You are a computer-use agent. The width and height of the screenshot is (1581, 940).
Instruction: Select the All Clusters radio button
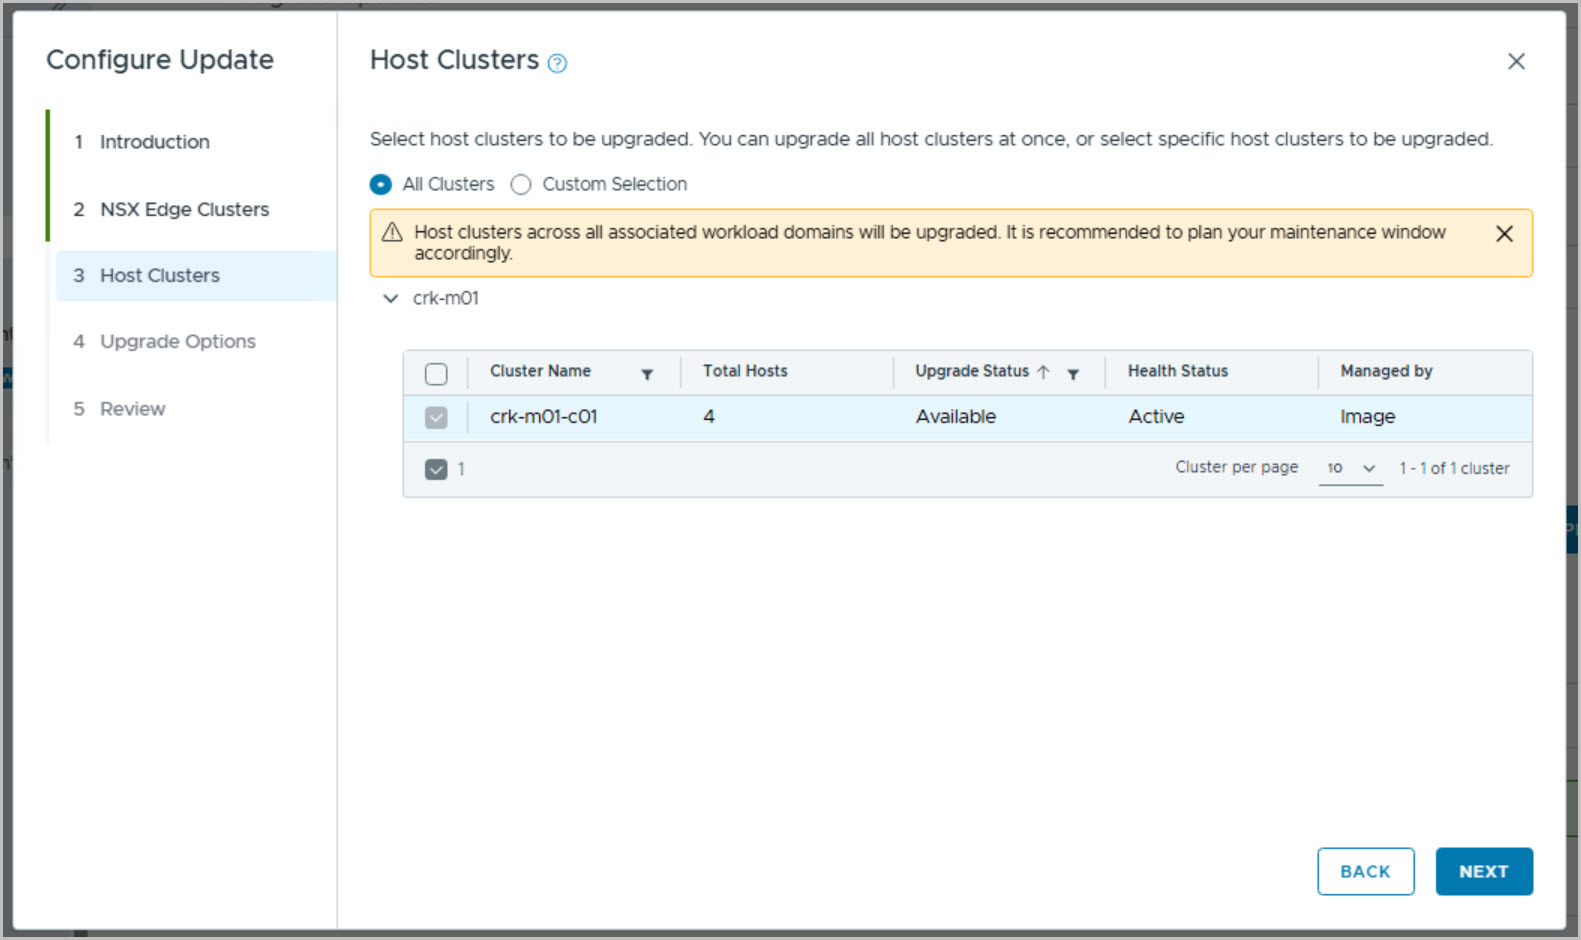point(381,185)
